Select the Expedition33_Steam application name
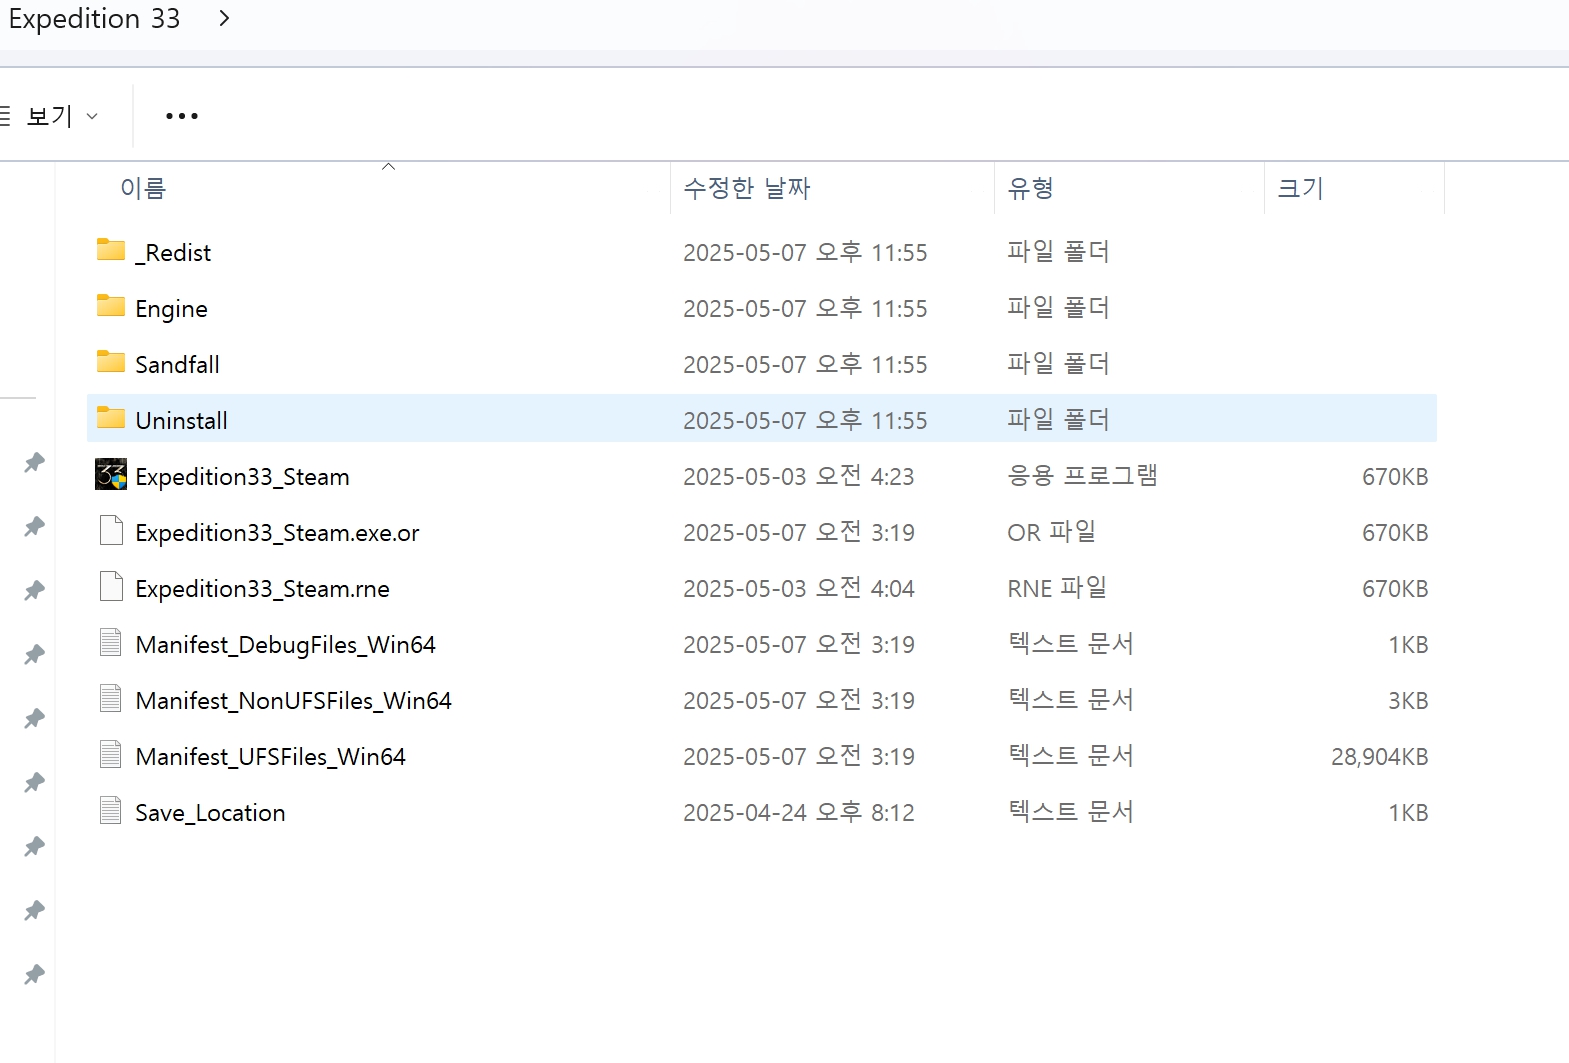This screenshot has width=1569, height=1063. [x=242, y=477]
